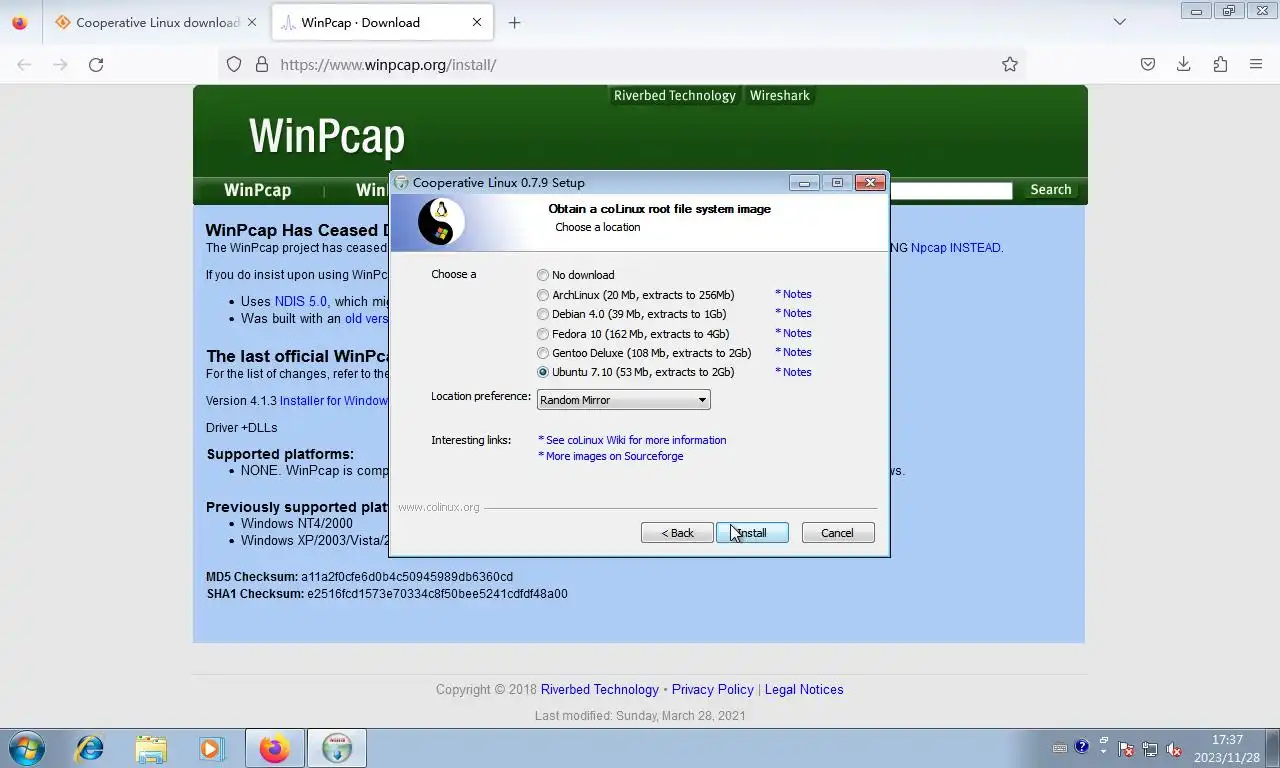The width and height of the screenshot is (1280, 768).
Task: Click the setup window title icon
Action: 402,183
